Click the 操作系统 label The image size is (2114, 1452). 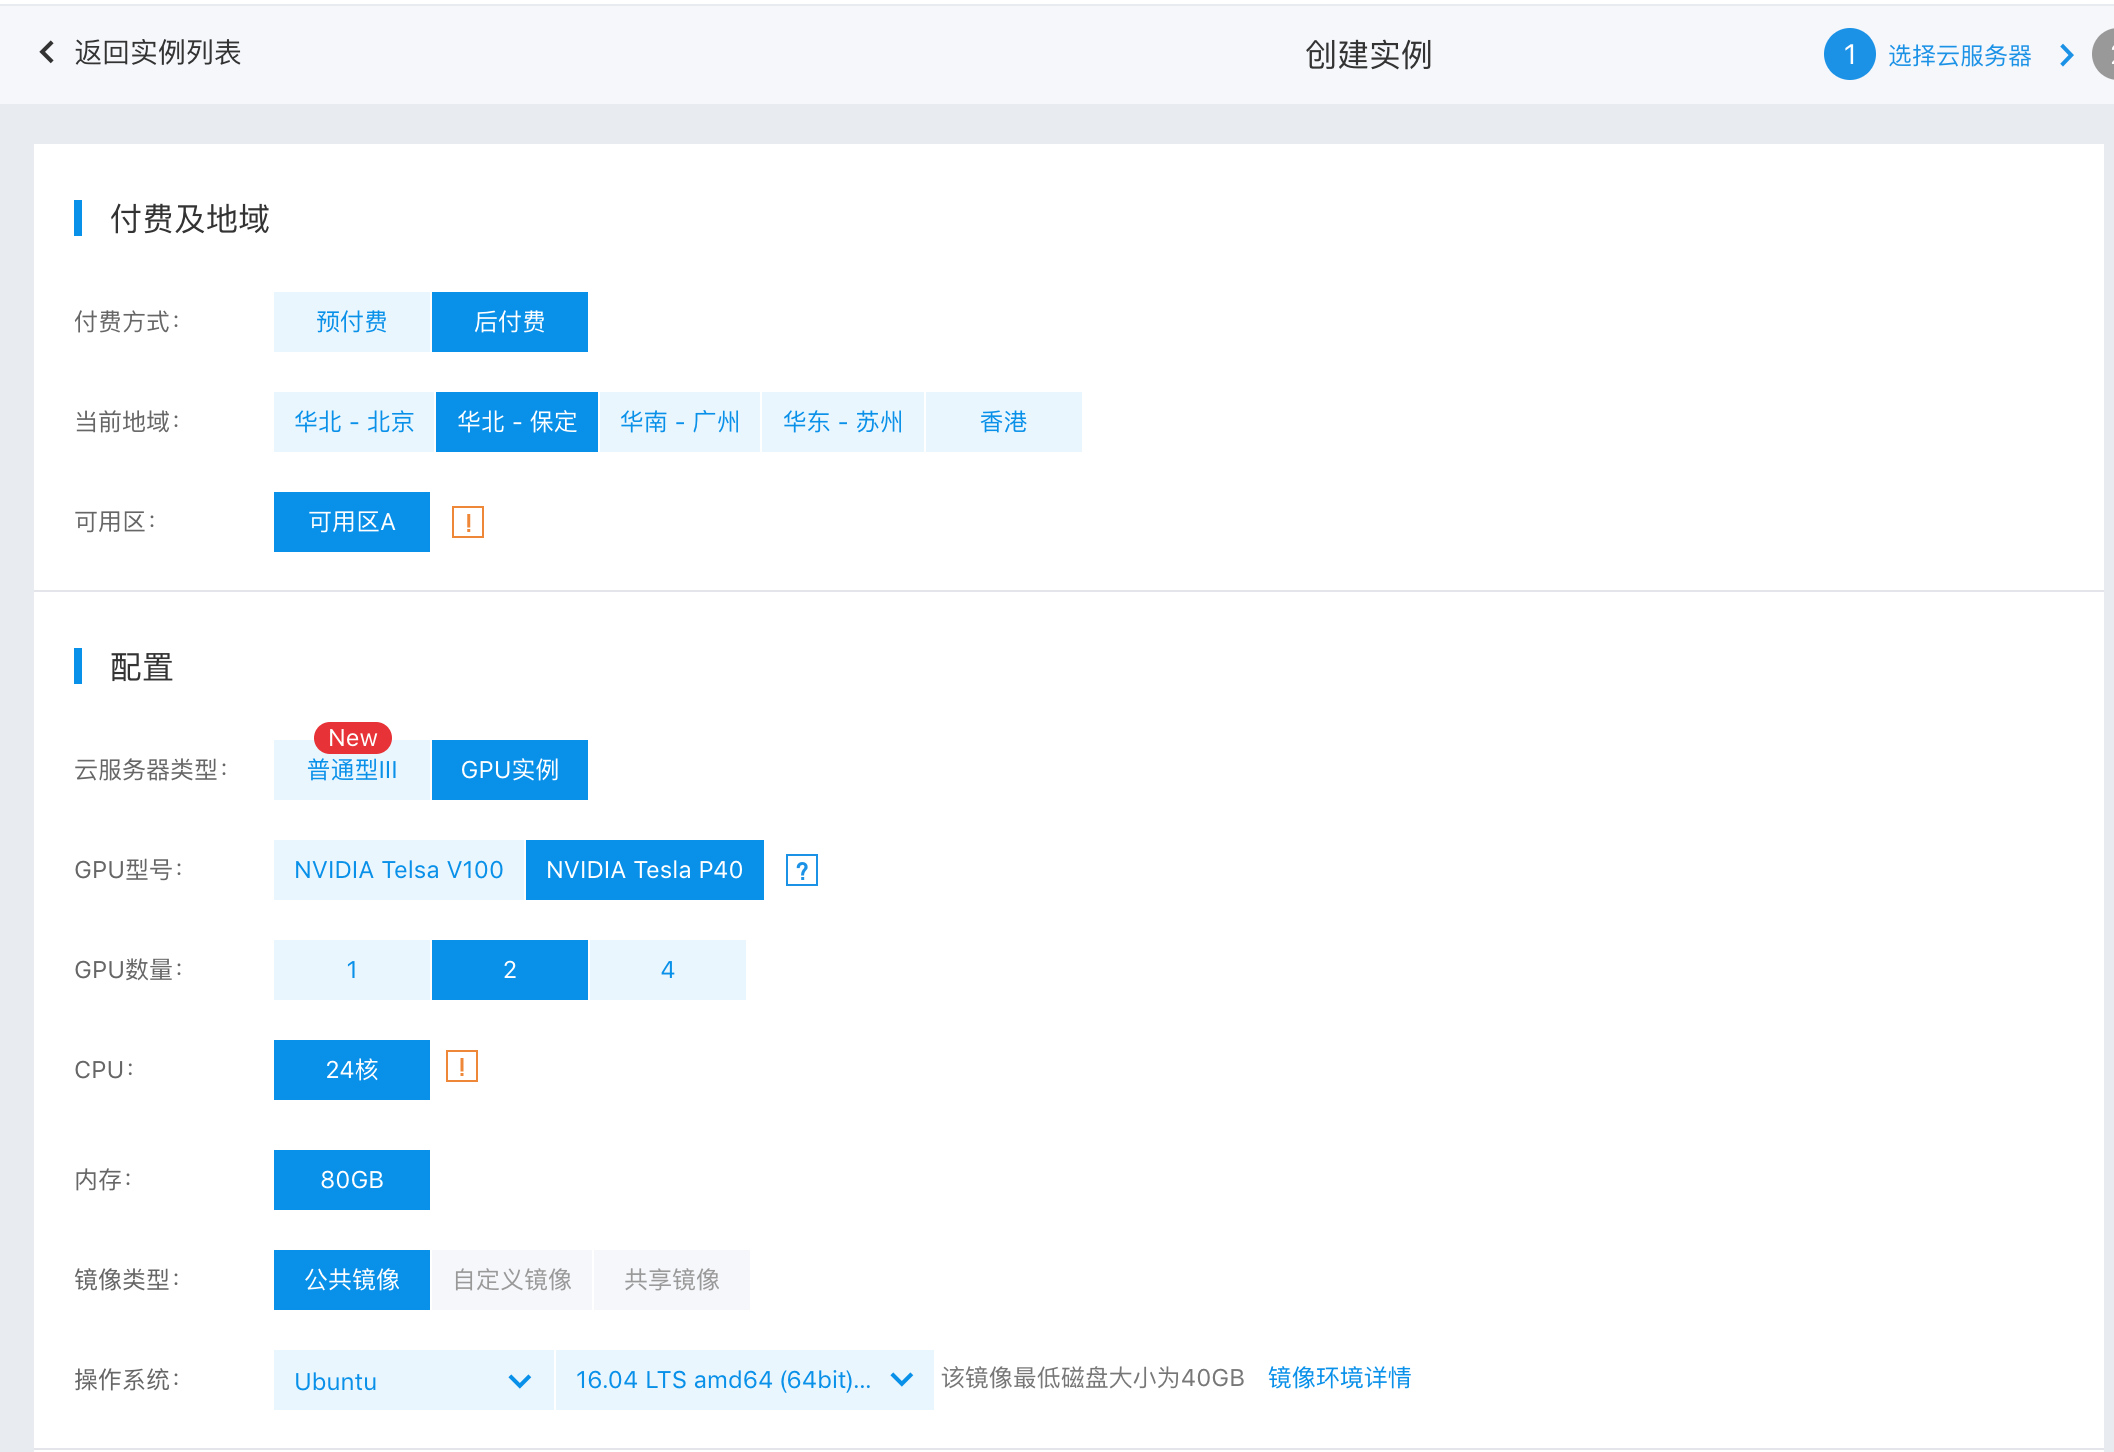click(127, 1380)
